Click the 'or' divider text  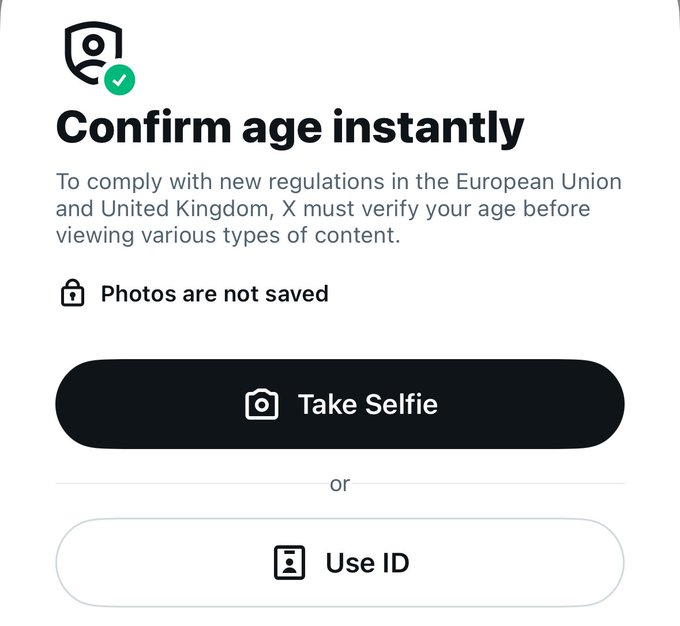click(340, 484)
